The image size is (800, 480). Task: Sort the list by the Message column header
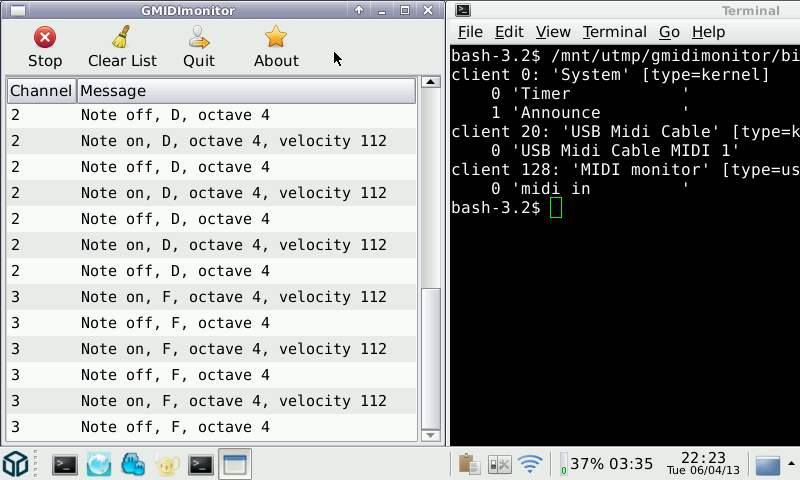point(246,91)
